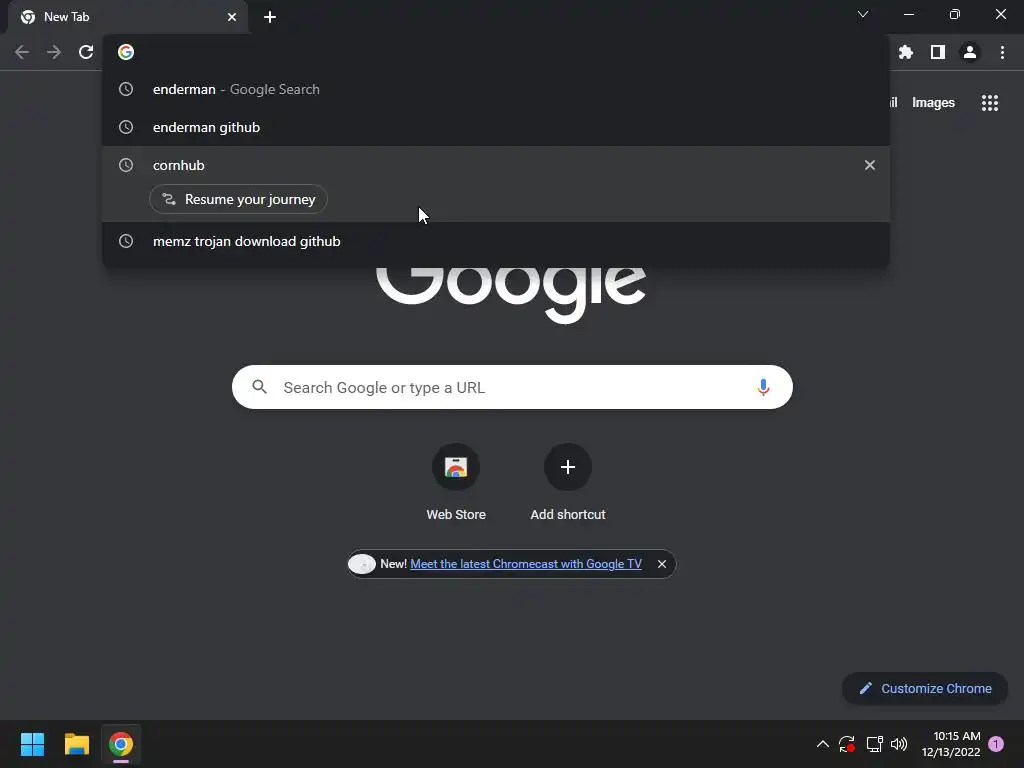Viewport: 1024px width, 768px height.
Task: Toggle the side panel icon
Action: tap(938, 52)
